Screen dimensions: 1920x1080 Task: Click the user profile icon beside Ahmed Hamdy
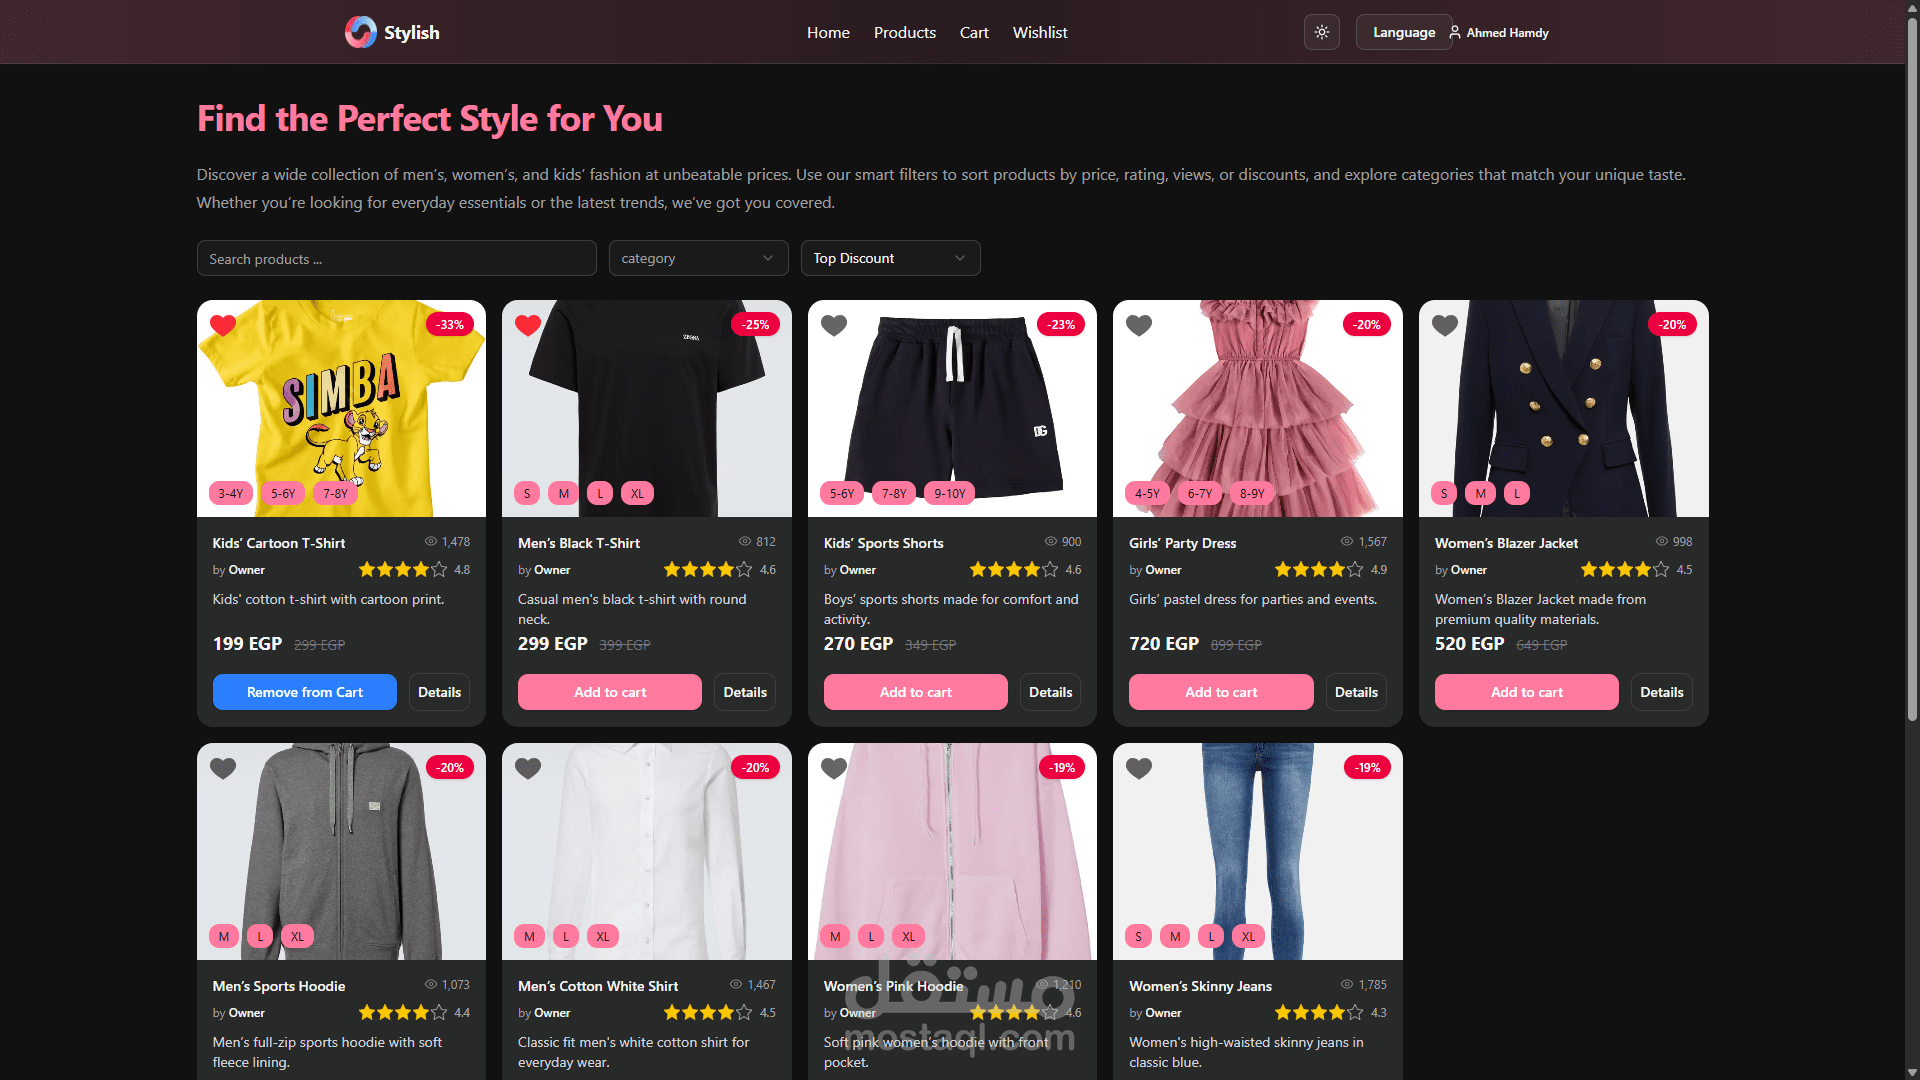[1455, 32]
